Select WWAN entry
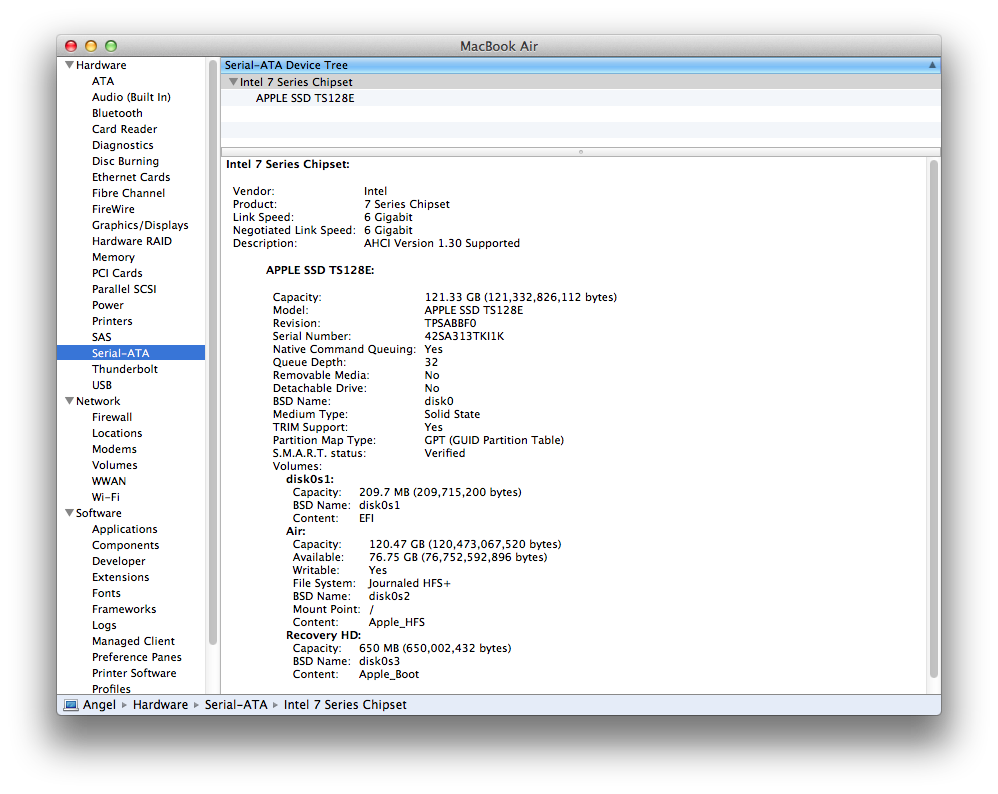 coord(109,481)
